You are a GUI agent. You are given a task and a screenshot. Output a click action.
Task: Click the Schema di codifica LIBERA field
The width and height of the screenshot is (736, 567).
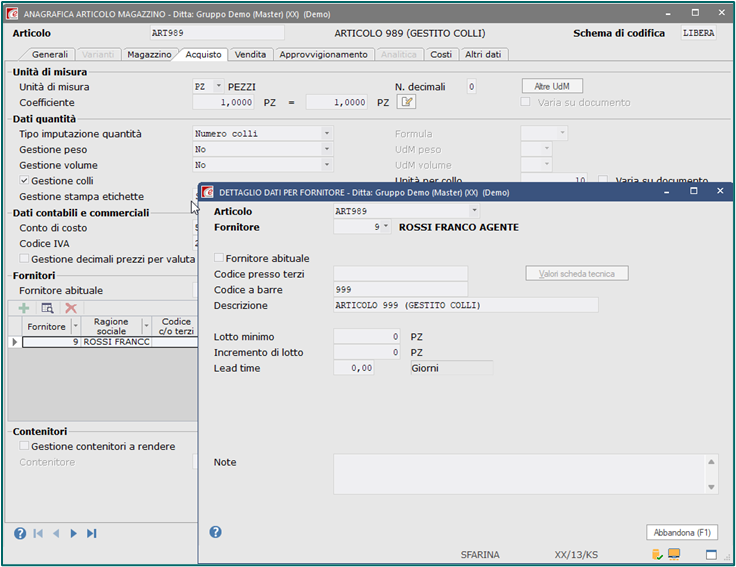coord(698,33)
